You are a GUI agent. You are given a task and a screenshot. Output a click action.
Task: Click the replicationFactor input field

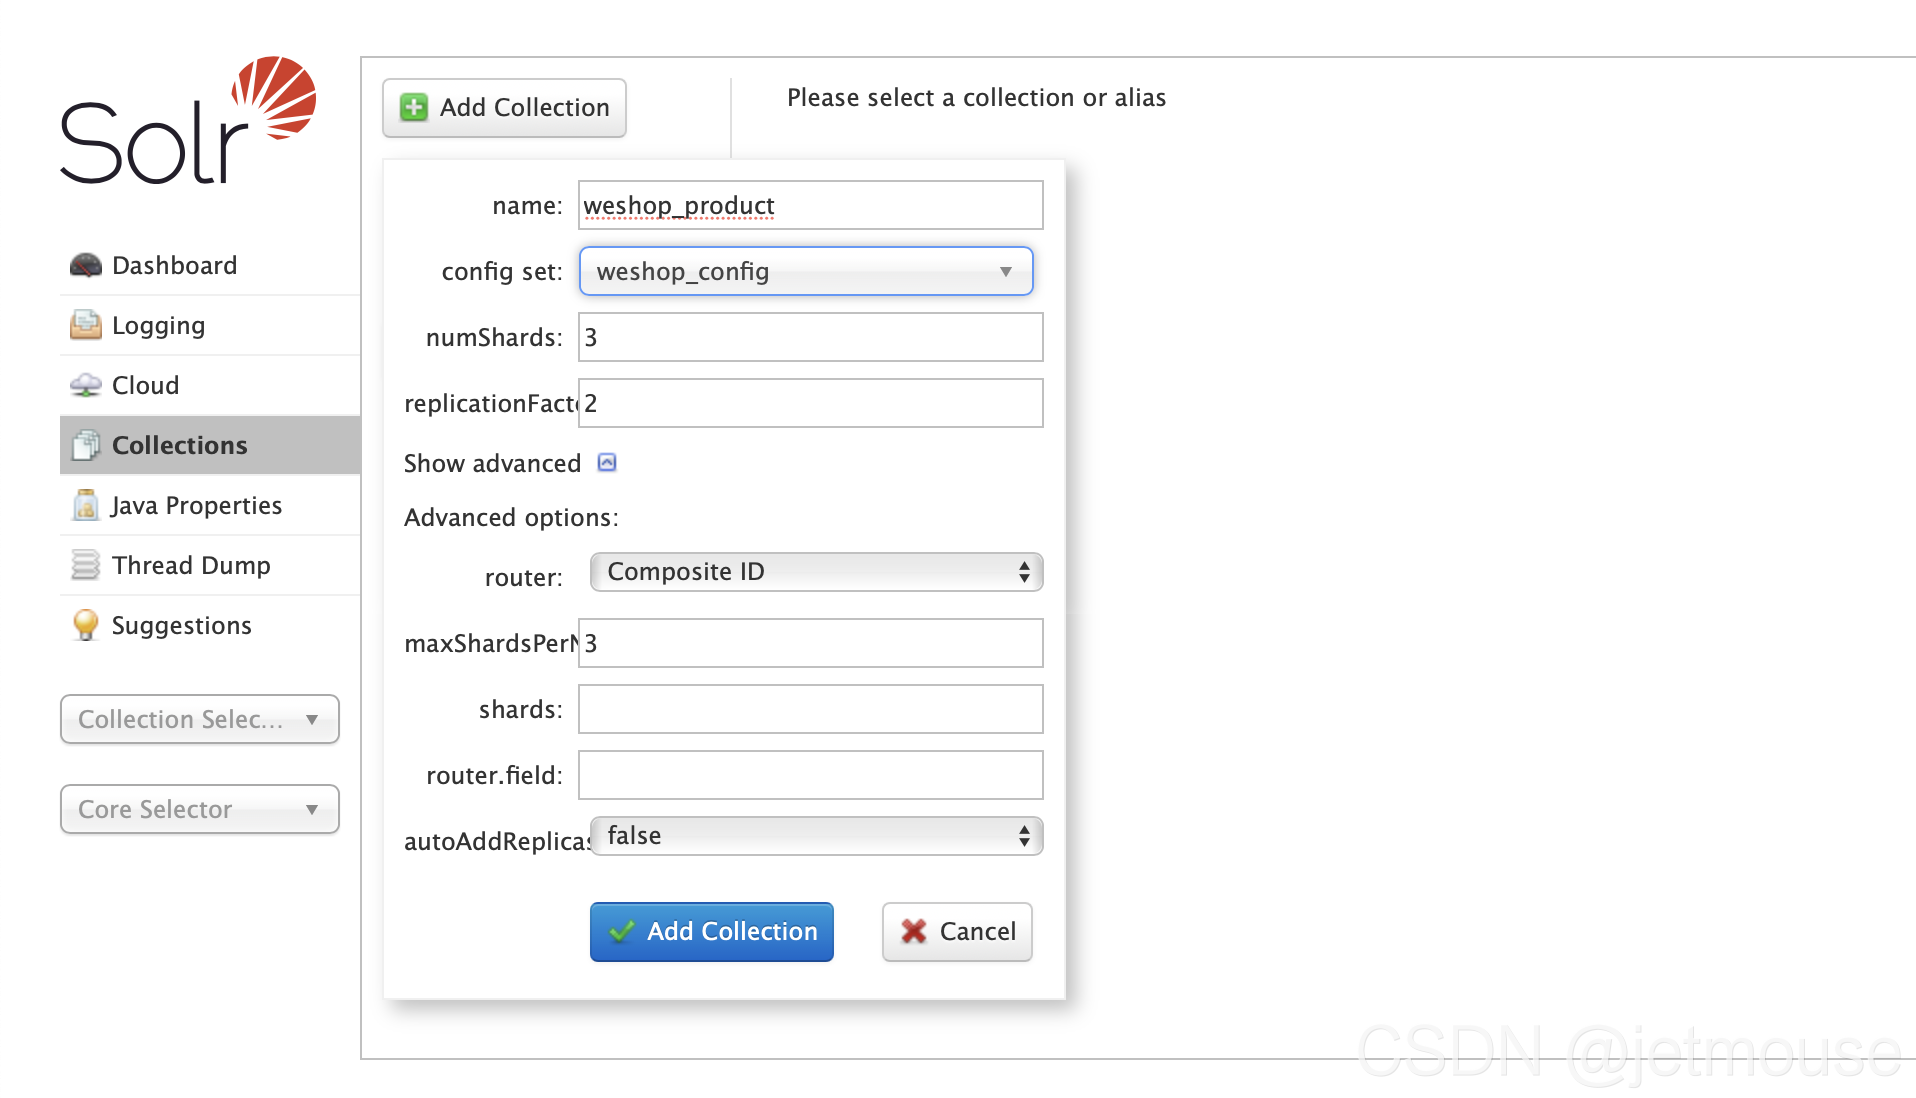coord(811,403)
